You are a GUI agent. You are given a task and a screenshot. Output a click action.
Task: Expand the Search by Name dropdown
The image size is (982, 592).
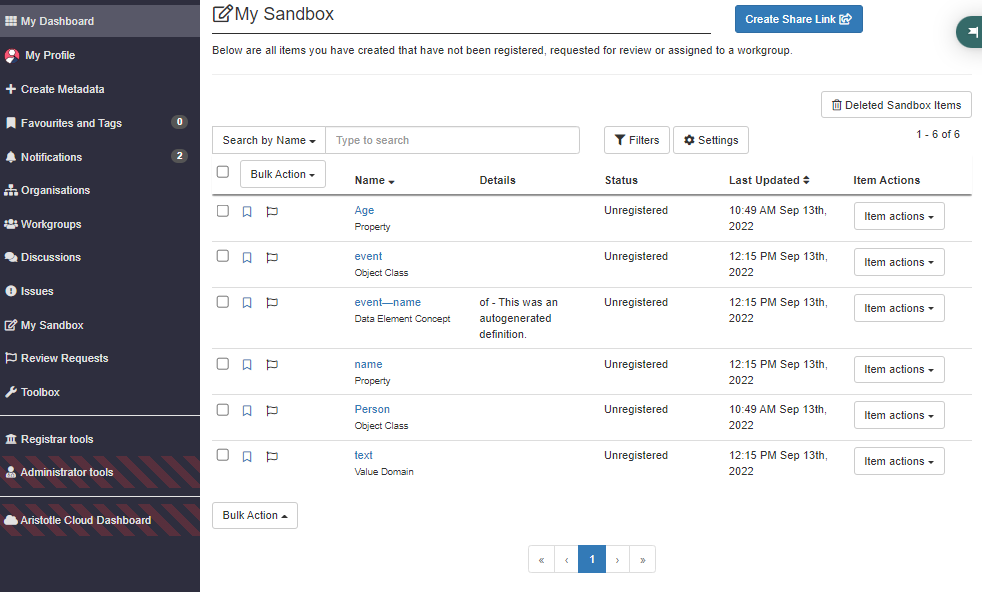pyautogui.click(x=269, y=140)
